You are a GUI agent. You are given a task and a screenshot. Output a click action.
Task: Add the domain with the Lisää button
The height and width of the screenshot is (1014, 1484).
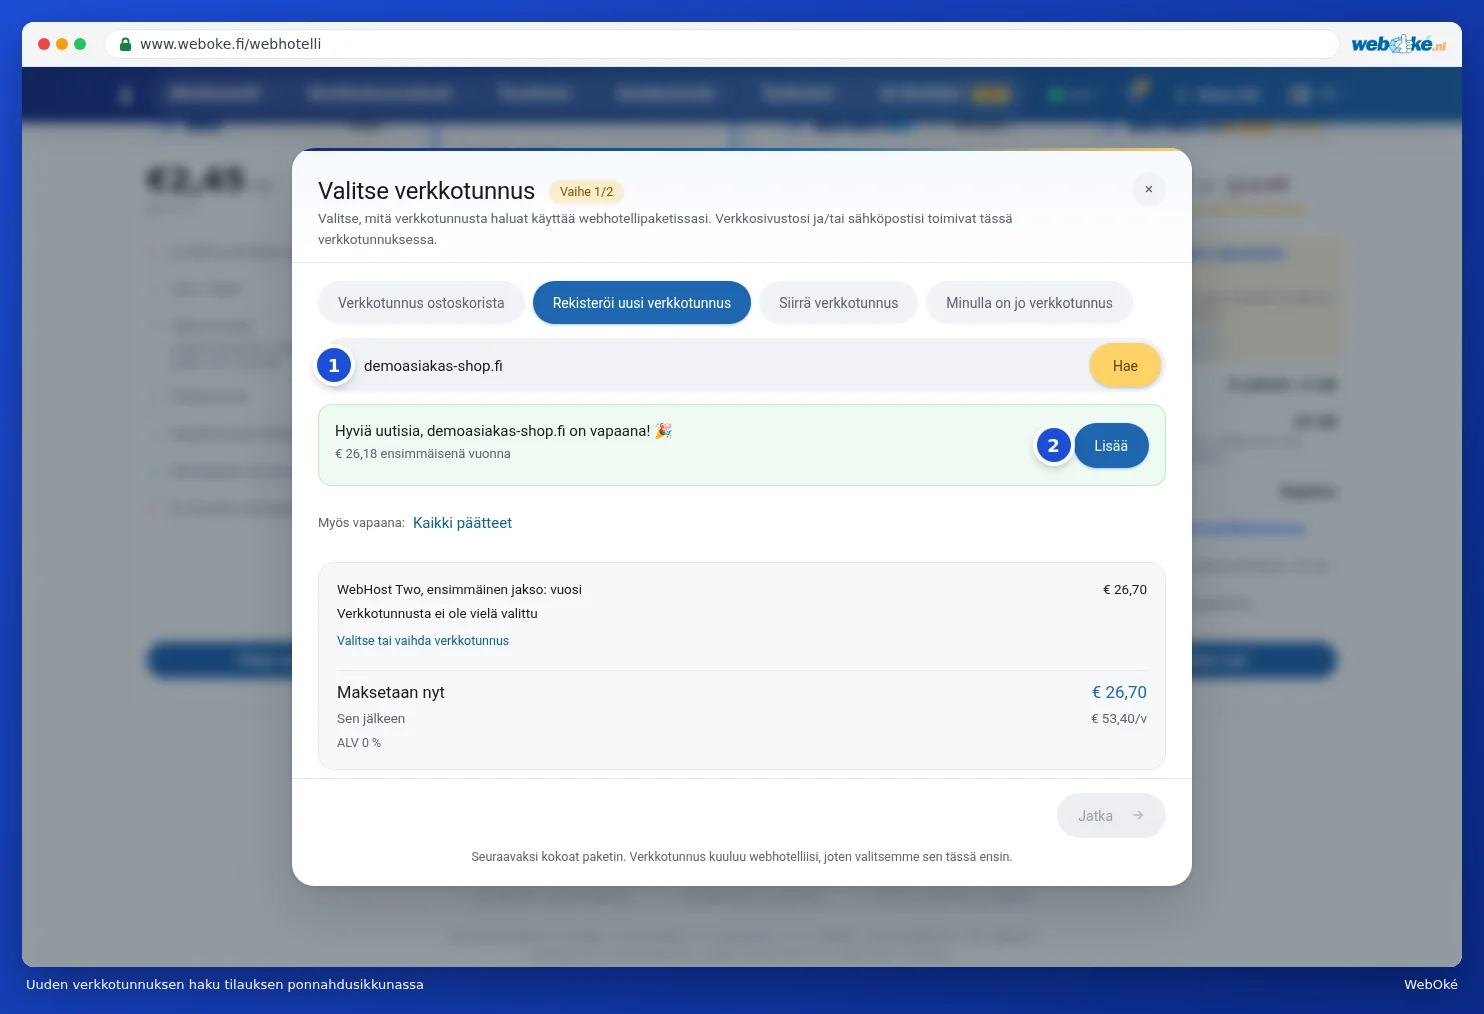[1111, 446]
